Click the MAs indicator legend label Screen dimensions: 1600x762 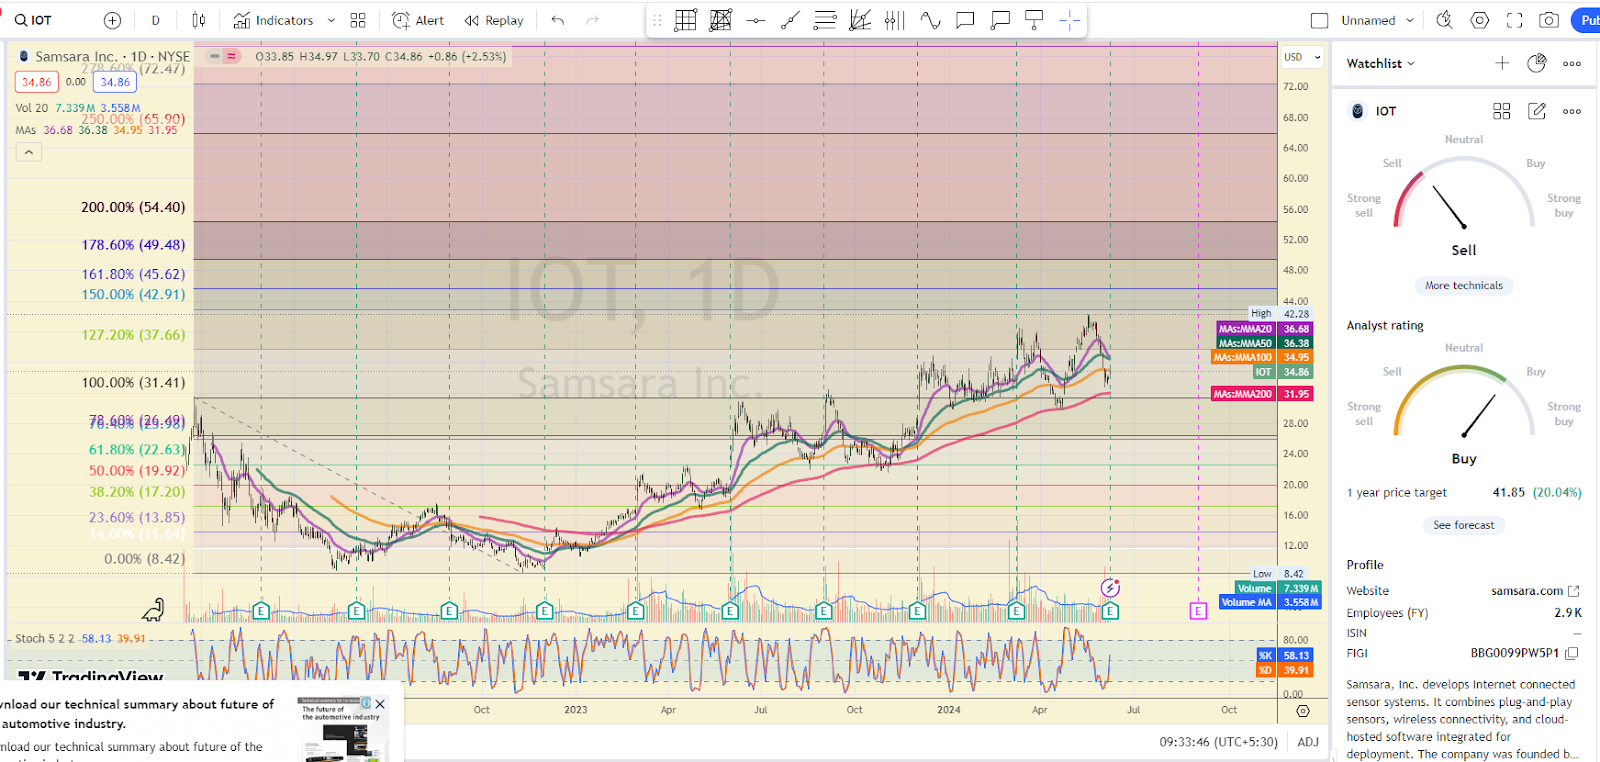click(x=25, y=130)
